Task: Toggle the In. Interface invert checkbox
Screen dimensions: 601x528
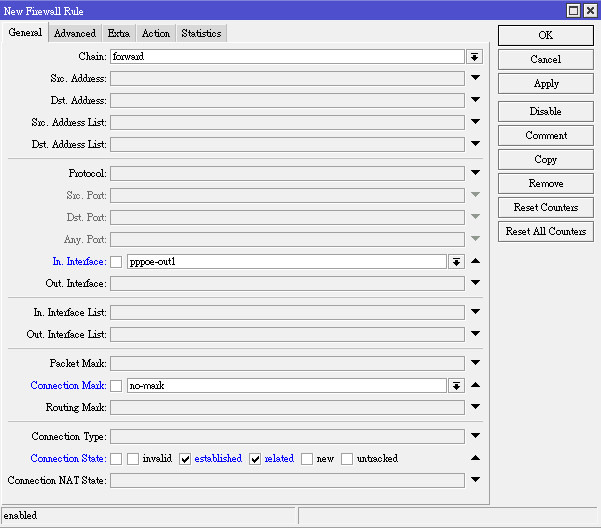Action: click(116, 262)
